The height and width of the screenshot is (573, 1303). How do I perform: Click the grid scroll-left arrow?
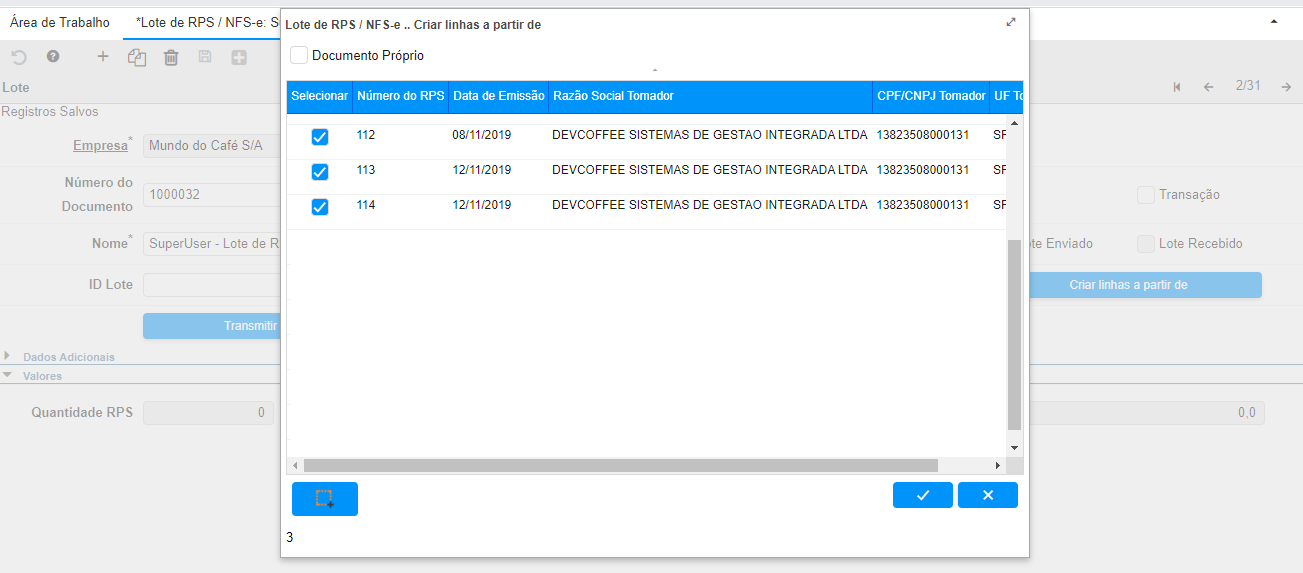tap(295, 466)
